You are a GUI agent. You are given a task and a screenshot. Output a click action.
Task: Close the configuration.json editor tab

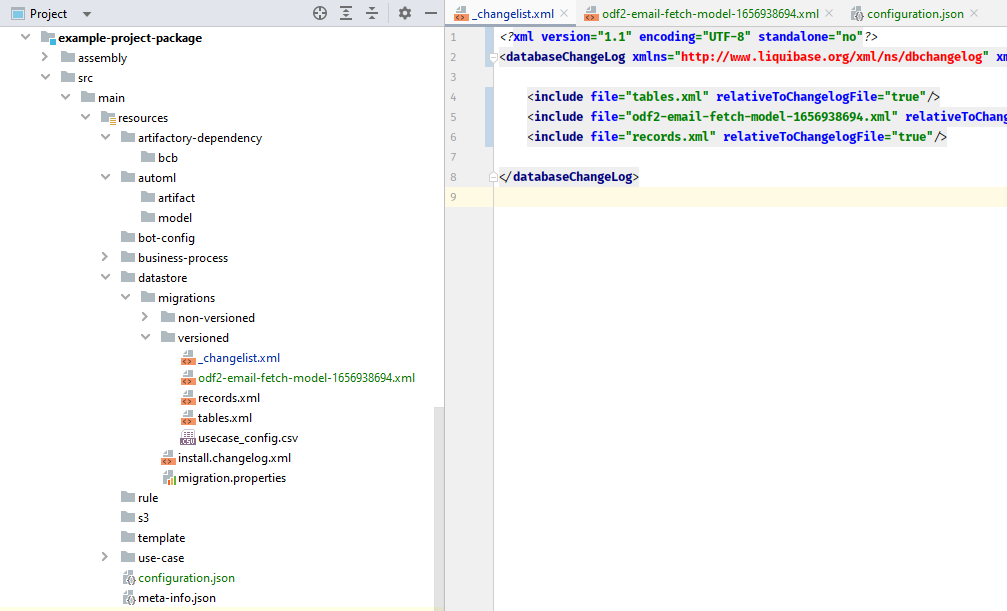(x=974, y=13)
